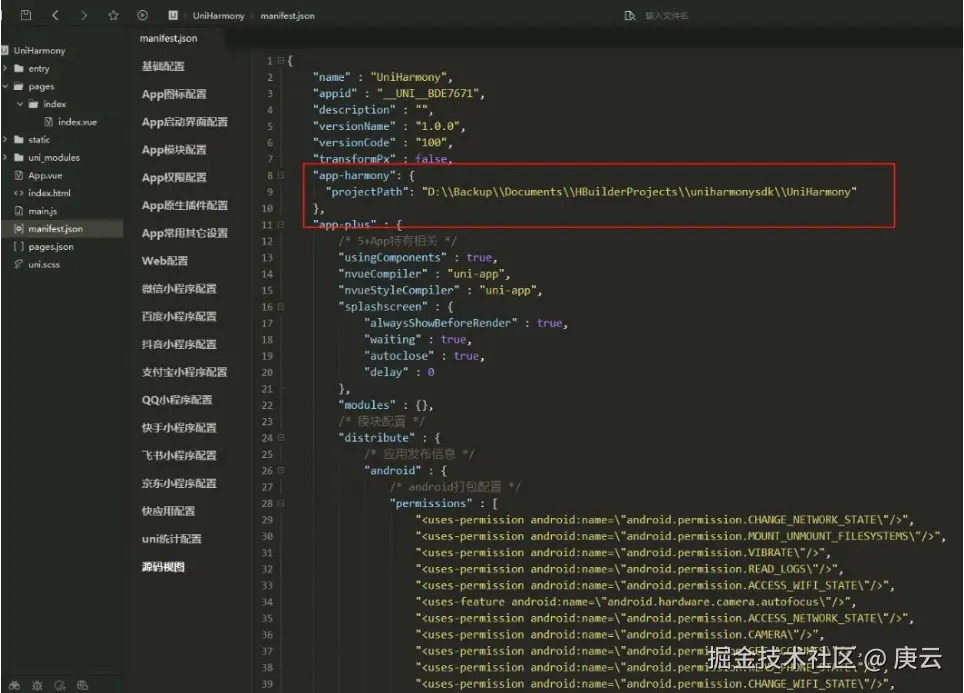Screen dimensions: 964x693
Task: Open the 快应用配置 section
Action: pyautogui.click(x=168, y=511)
